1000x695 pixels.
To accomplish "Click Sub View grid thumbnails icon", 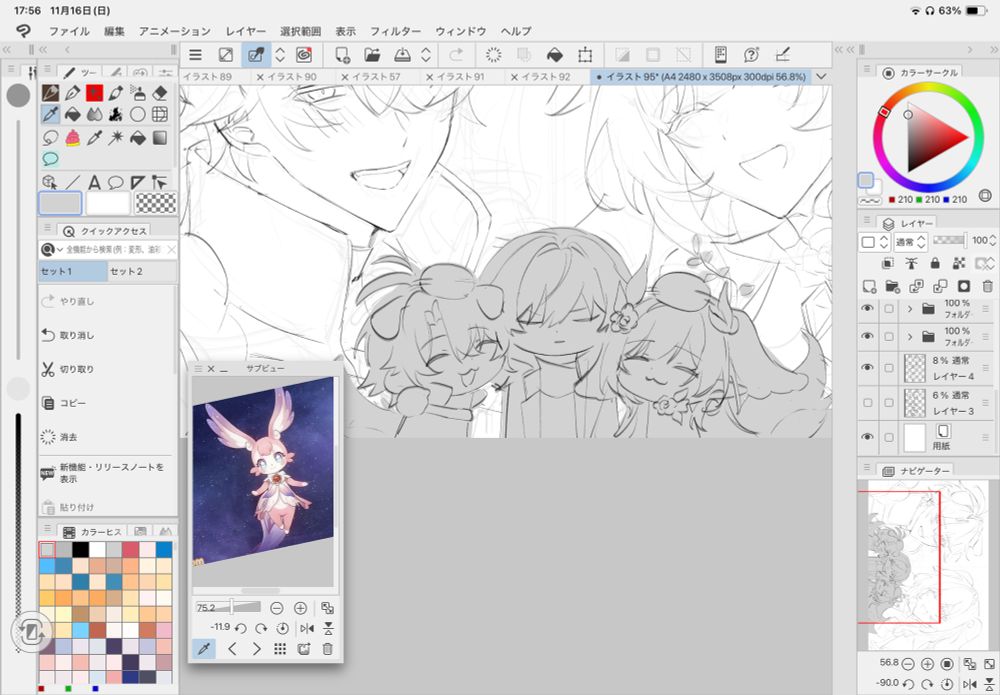I will pyautogui.click(x=280, y=649).
